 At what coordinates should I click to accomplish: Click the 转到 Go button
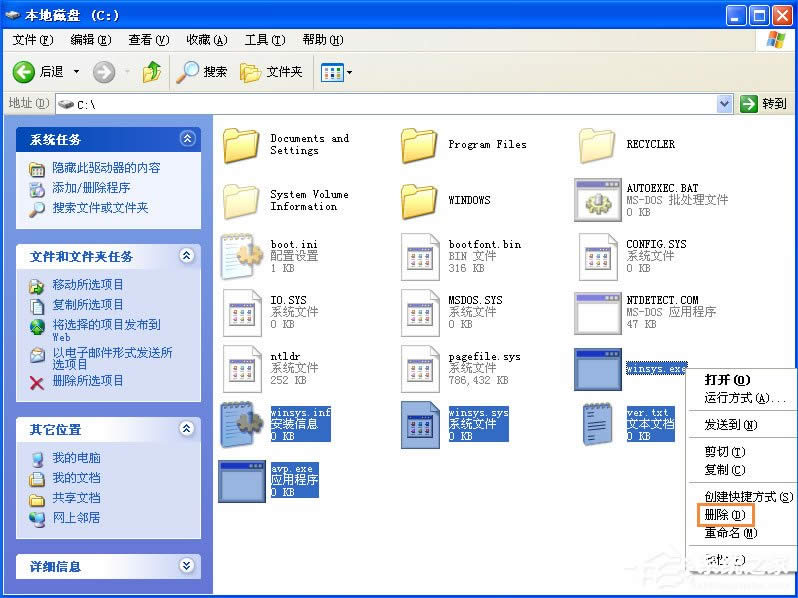(764, 104)
